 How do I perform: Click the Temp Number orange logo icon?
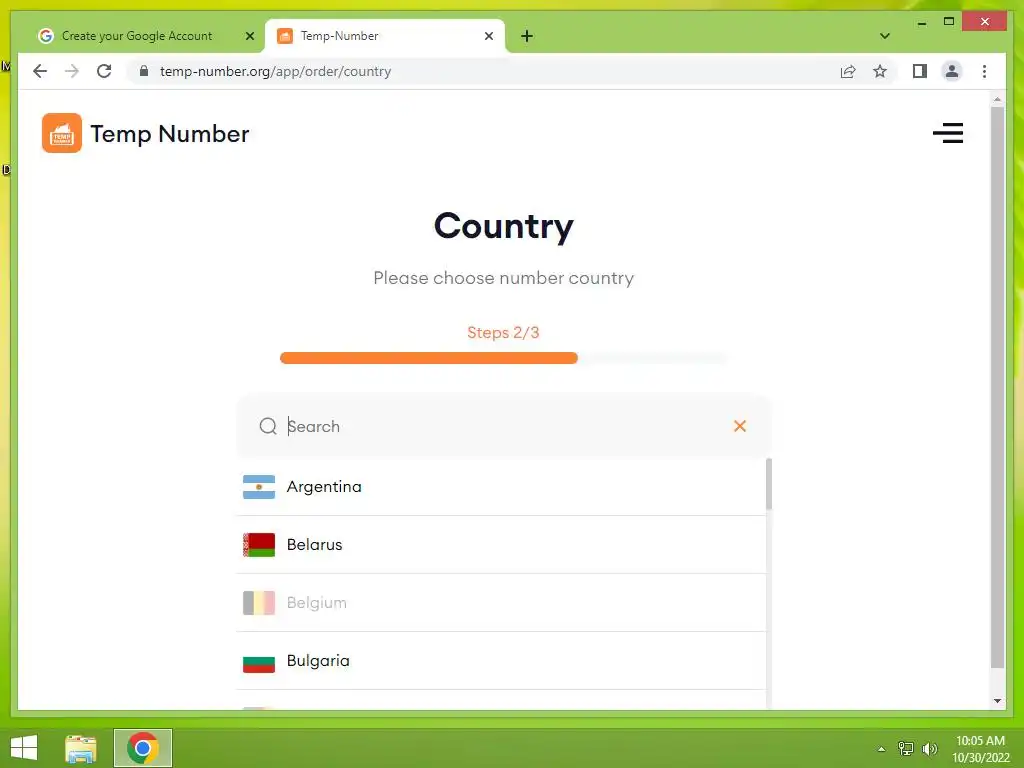[x=62, y=133]
